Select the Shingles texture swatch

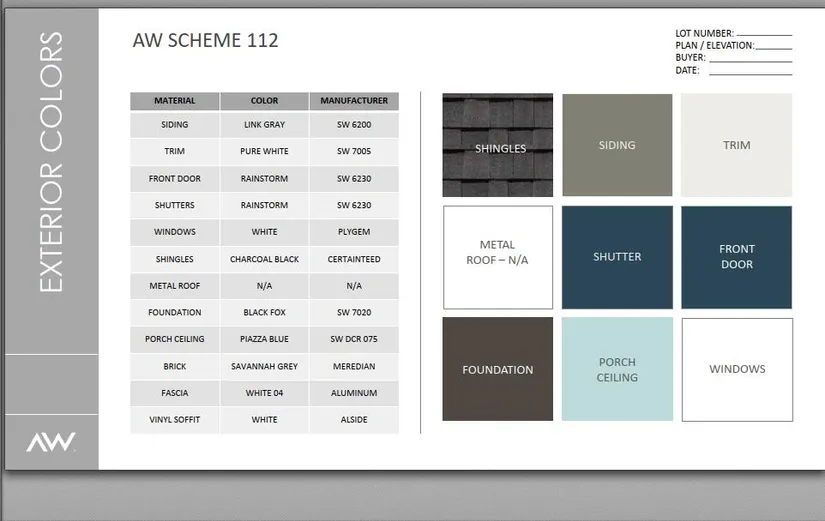tap(498, 145)
